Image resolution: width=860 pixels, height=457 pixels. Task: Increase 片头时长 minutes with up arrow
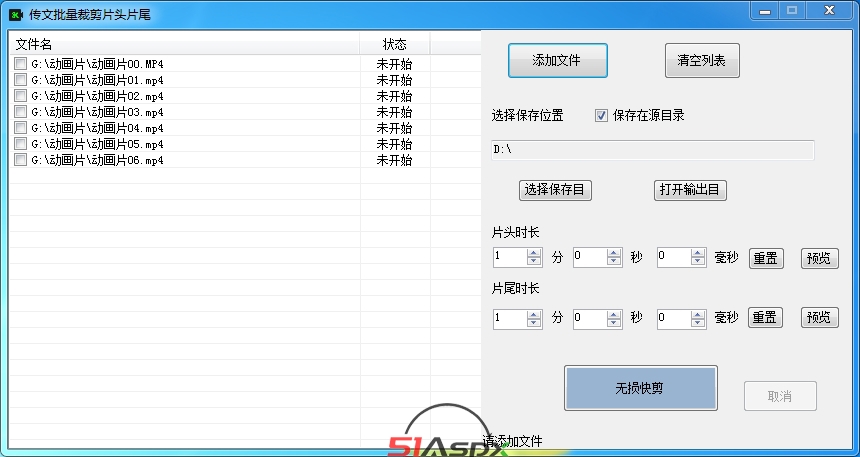(x=534, y=253)
